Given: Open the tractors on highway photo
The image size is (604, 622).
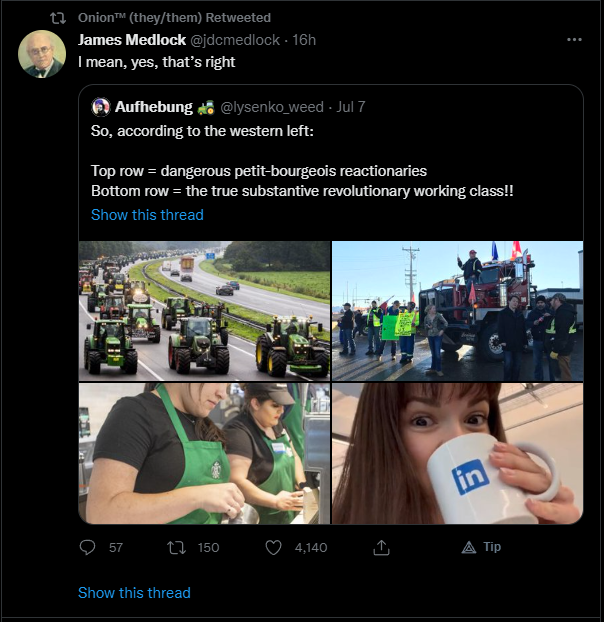Looking at the screenshot, I should click(x=204, y=310).
